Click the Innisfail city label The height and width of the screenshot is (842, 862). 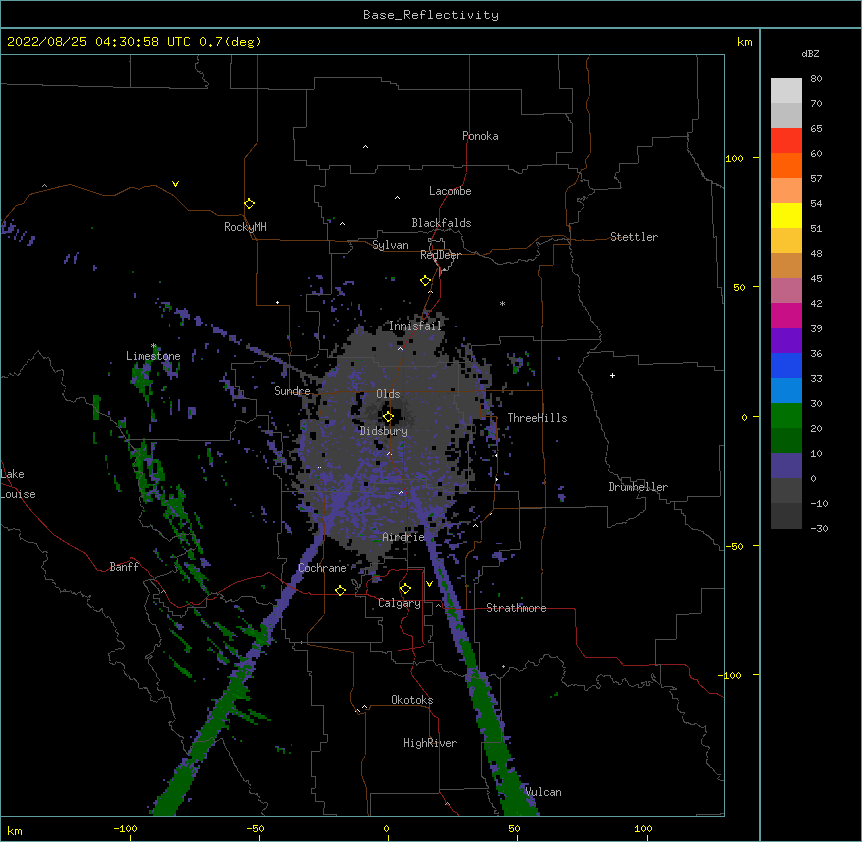click(415, 326)
